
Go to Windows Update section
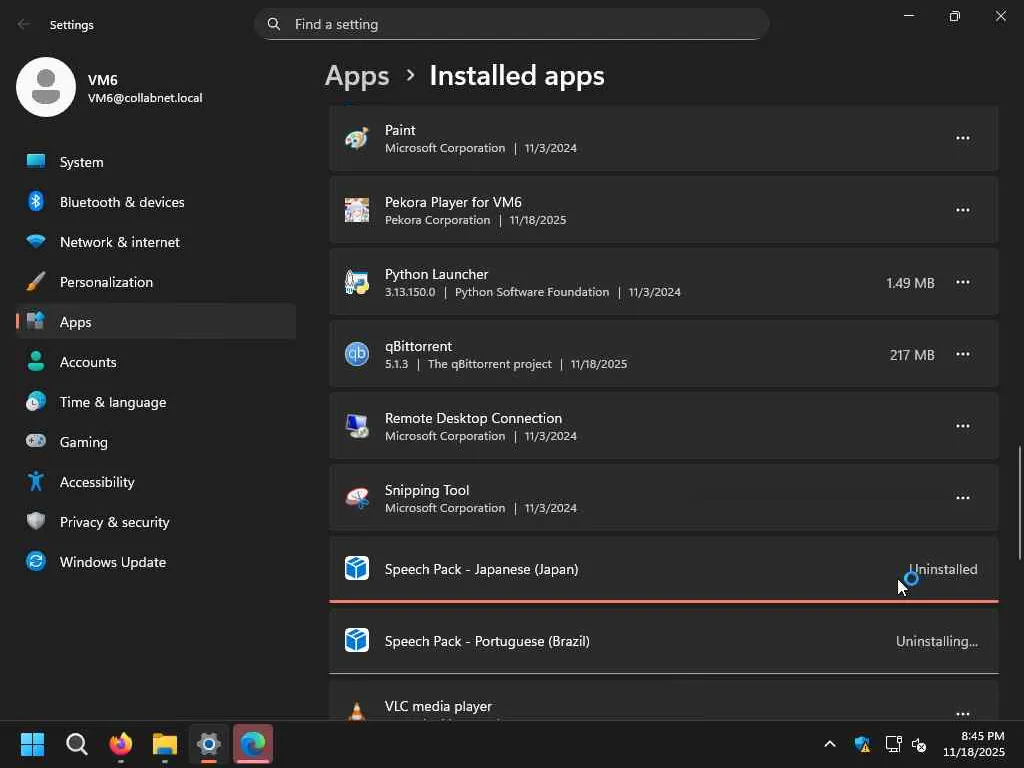coord(112,562)
